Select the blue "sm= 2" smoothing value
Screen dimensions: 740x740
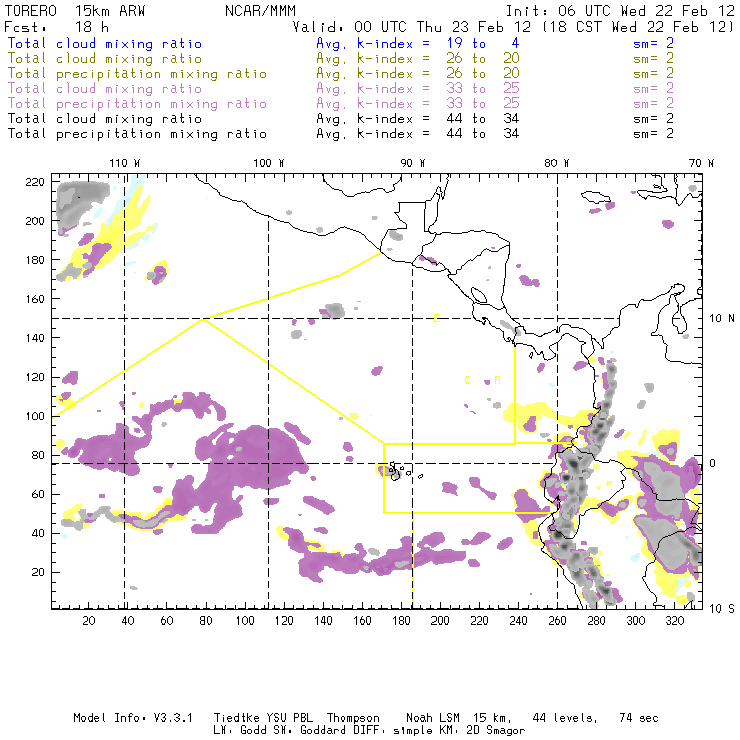tap(653, 44)
